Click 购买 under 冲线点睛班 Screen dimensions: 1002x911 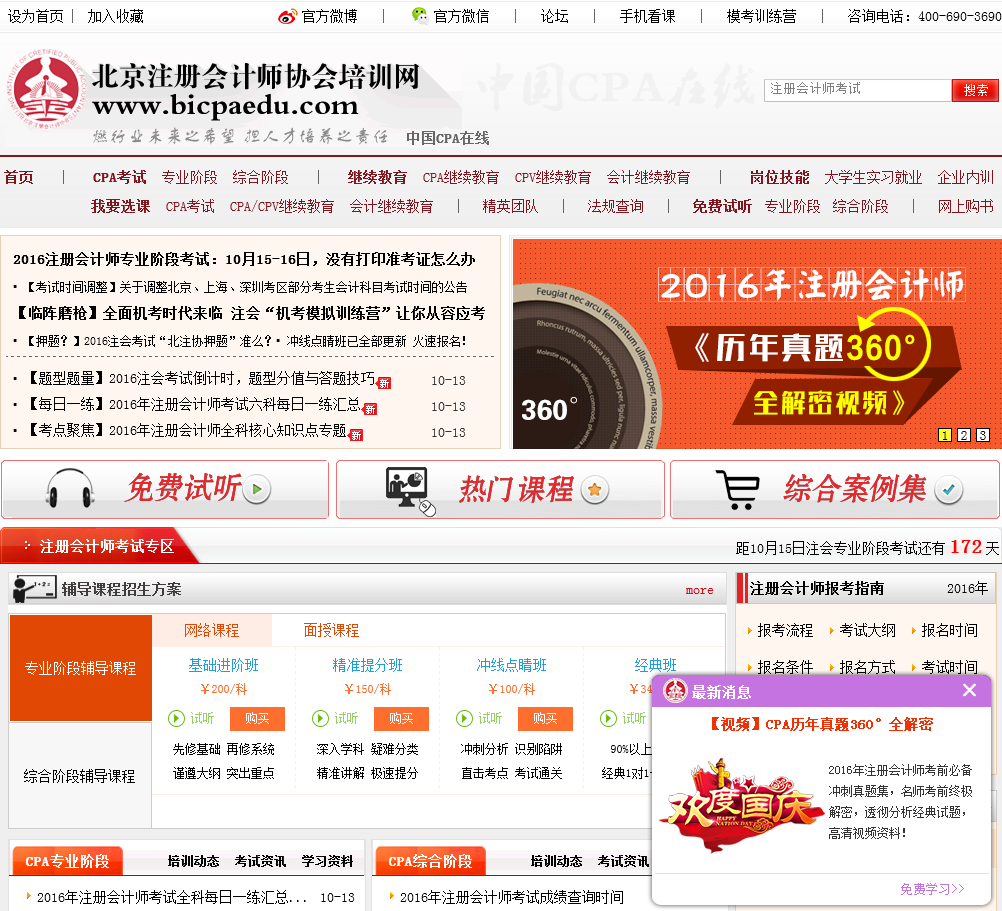pos(545,719)
